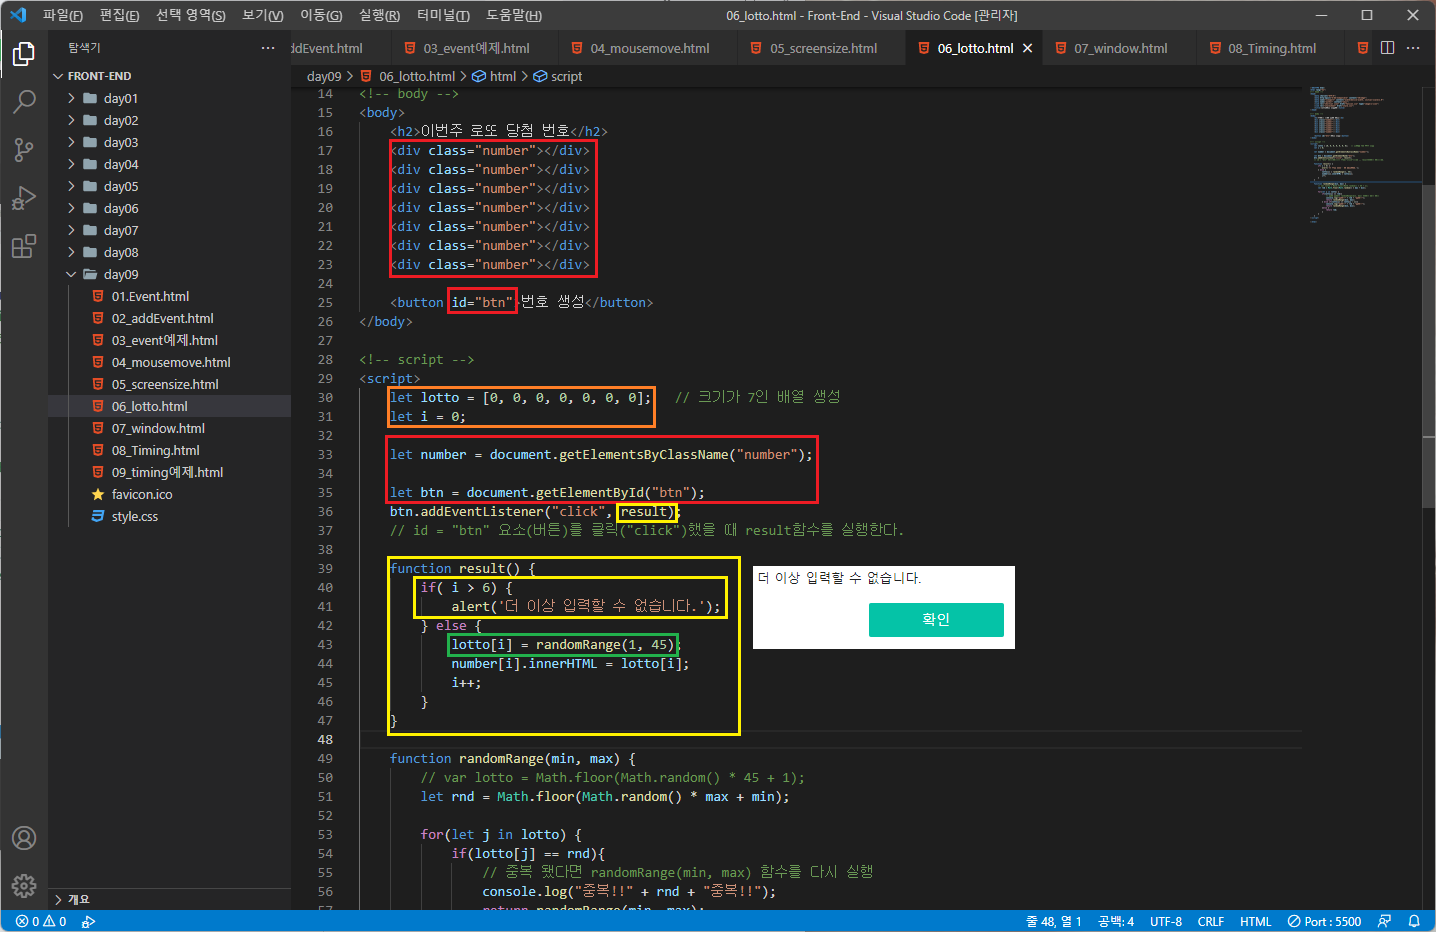
Task: Click line number 48 in the gutter
Action: (x=325, y=740)
